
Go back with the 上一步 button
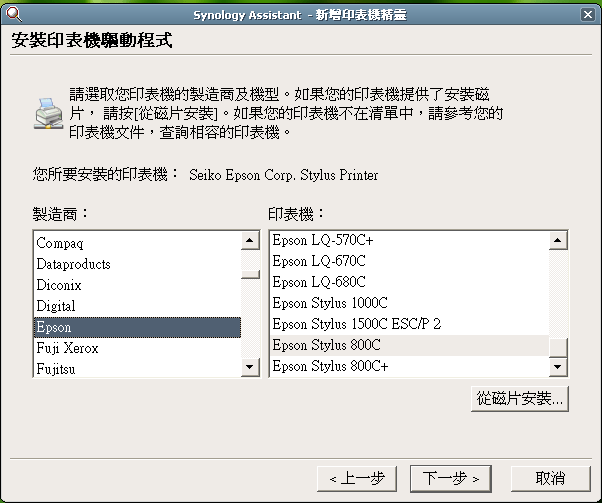(357, 479)
